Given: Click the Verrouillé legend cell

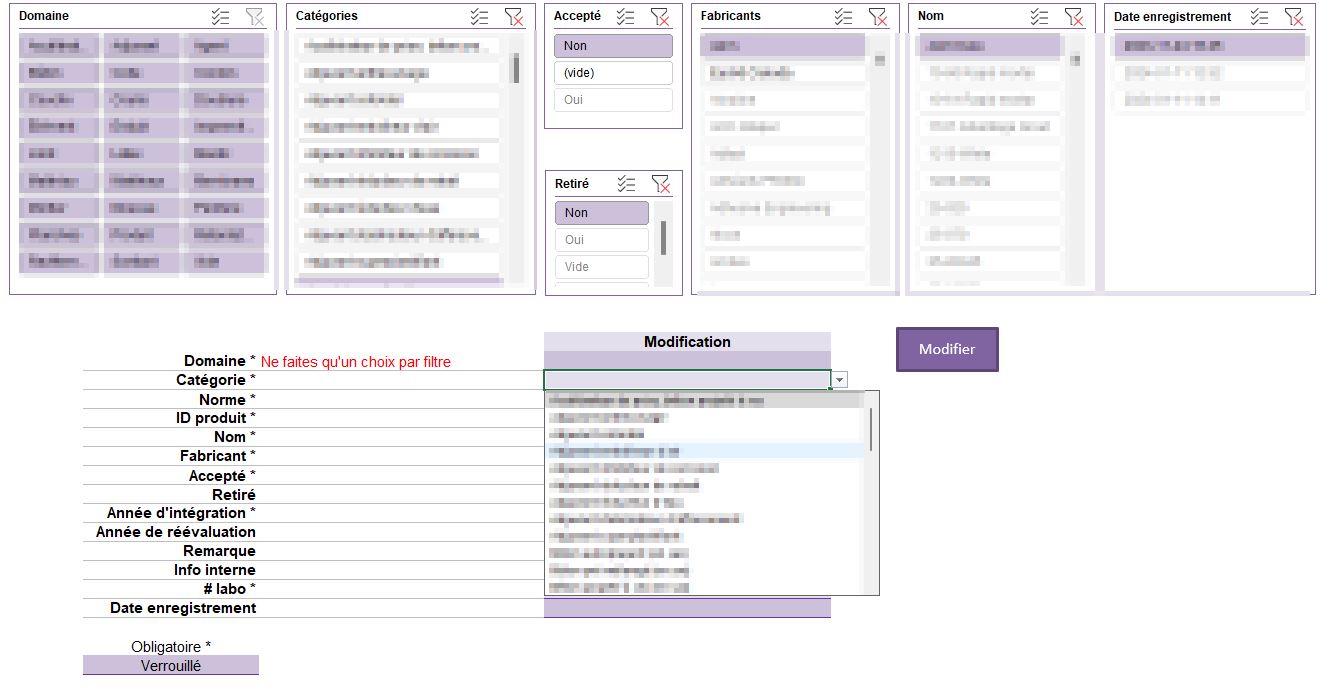Looking at the screenshot, I should [x=170, y=665].
